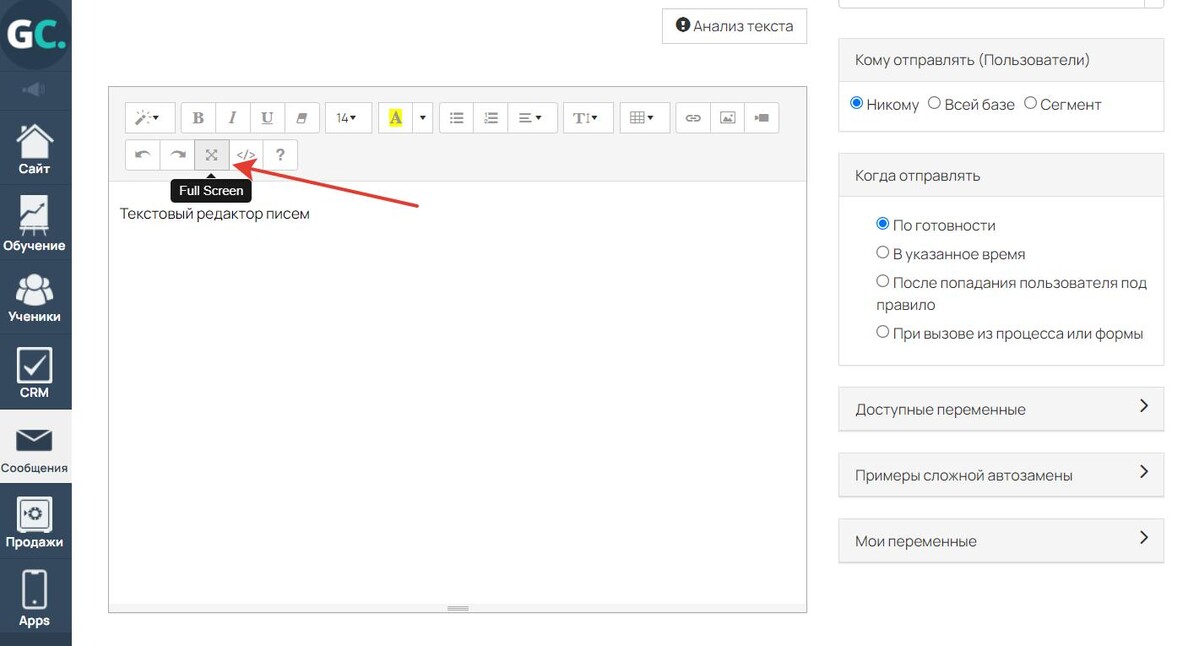Choose the 'Сегмент' radio button
1199x646 pixels.
point(1030,103)
